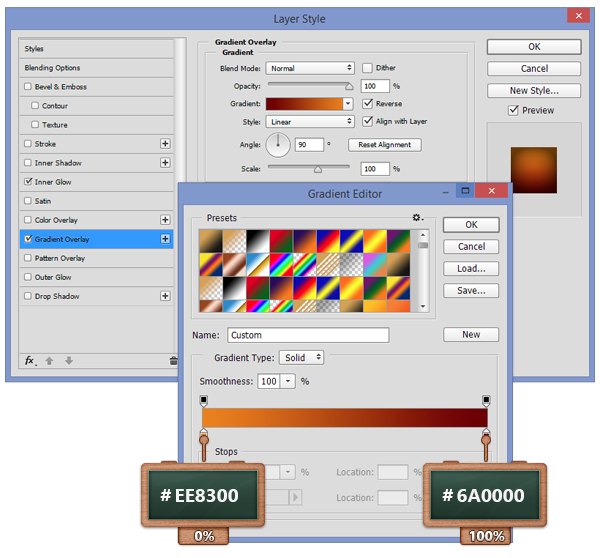Click the plus icon next to Color Overlay
The height and width of the screenshot is (558, 600).
tap(165, 220)
